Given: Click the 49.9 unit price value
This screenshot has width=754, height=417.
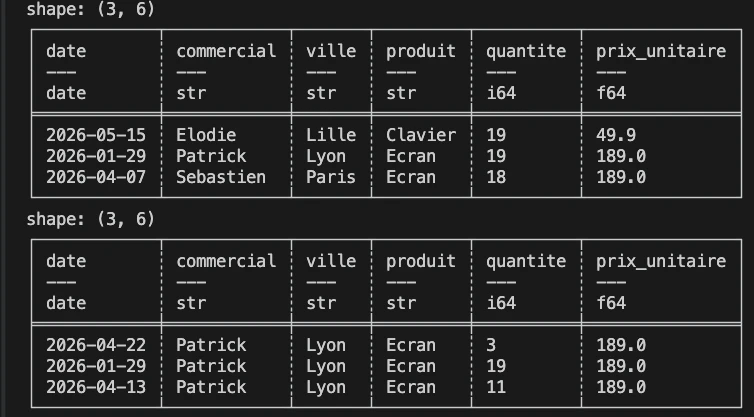Looking at the screenshot, I should click(616, 135).
